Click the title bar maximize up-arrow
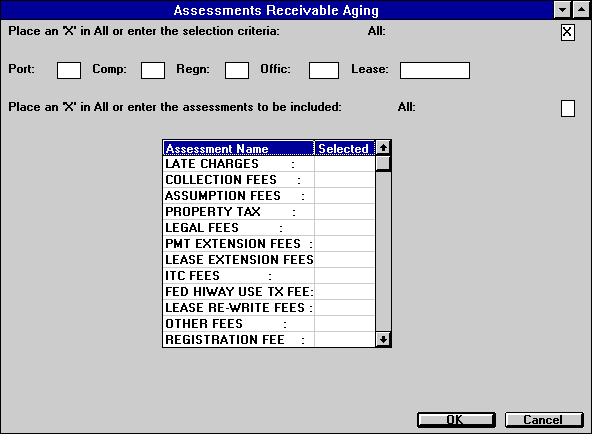592x434 pixels. tap(581, 9)
